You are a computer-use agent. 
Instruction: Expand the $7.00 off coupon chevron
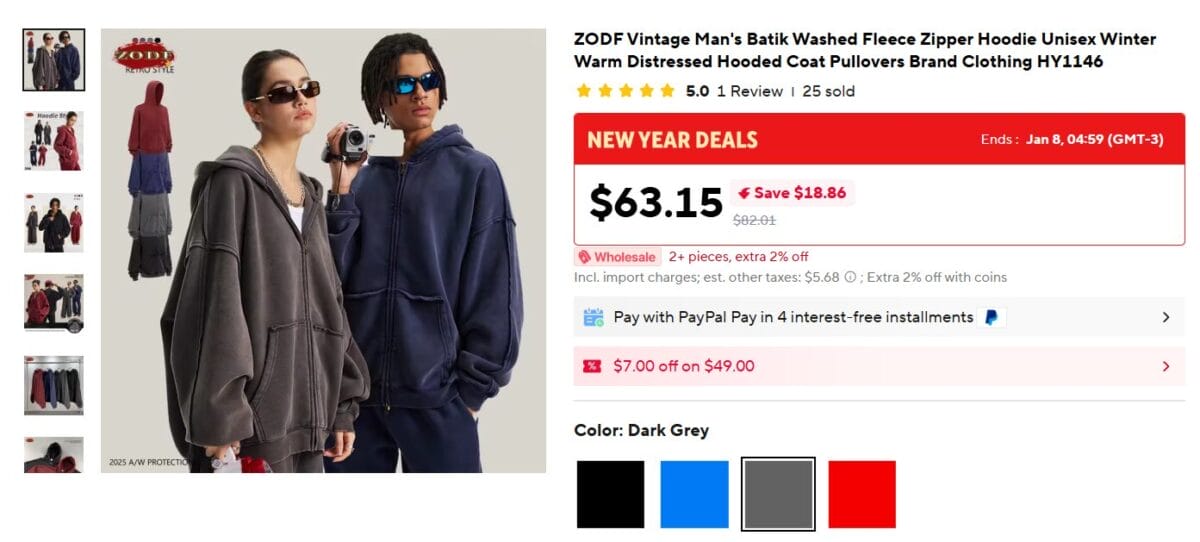pos(1165,366)
